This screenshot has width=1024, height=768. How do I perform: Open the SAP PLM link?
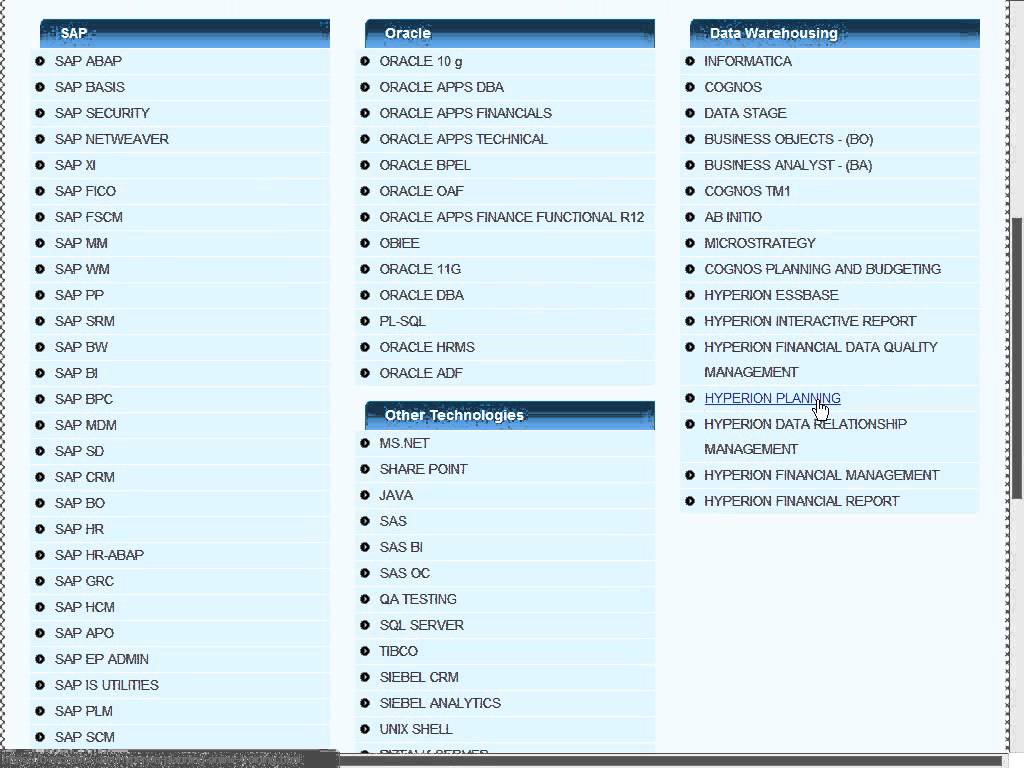click(84, 712)
